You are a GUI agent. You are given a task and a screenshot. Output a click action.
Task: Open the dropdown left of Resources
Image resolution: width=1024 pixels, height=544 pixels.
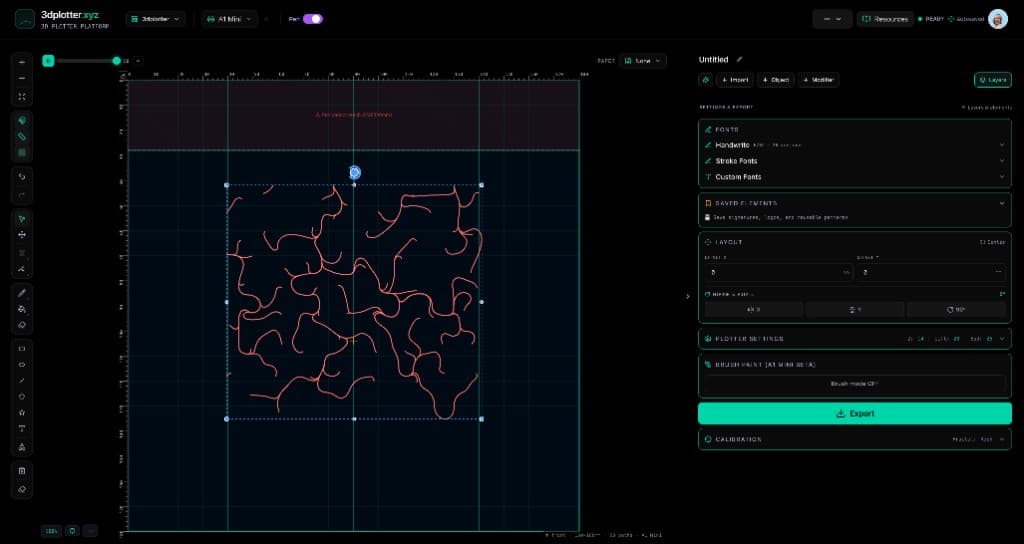click(832, 19)
